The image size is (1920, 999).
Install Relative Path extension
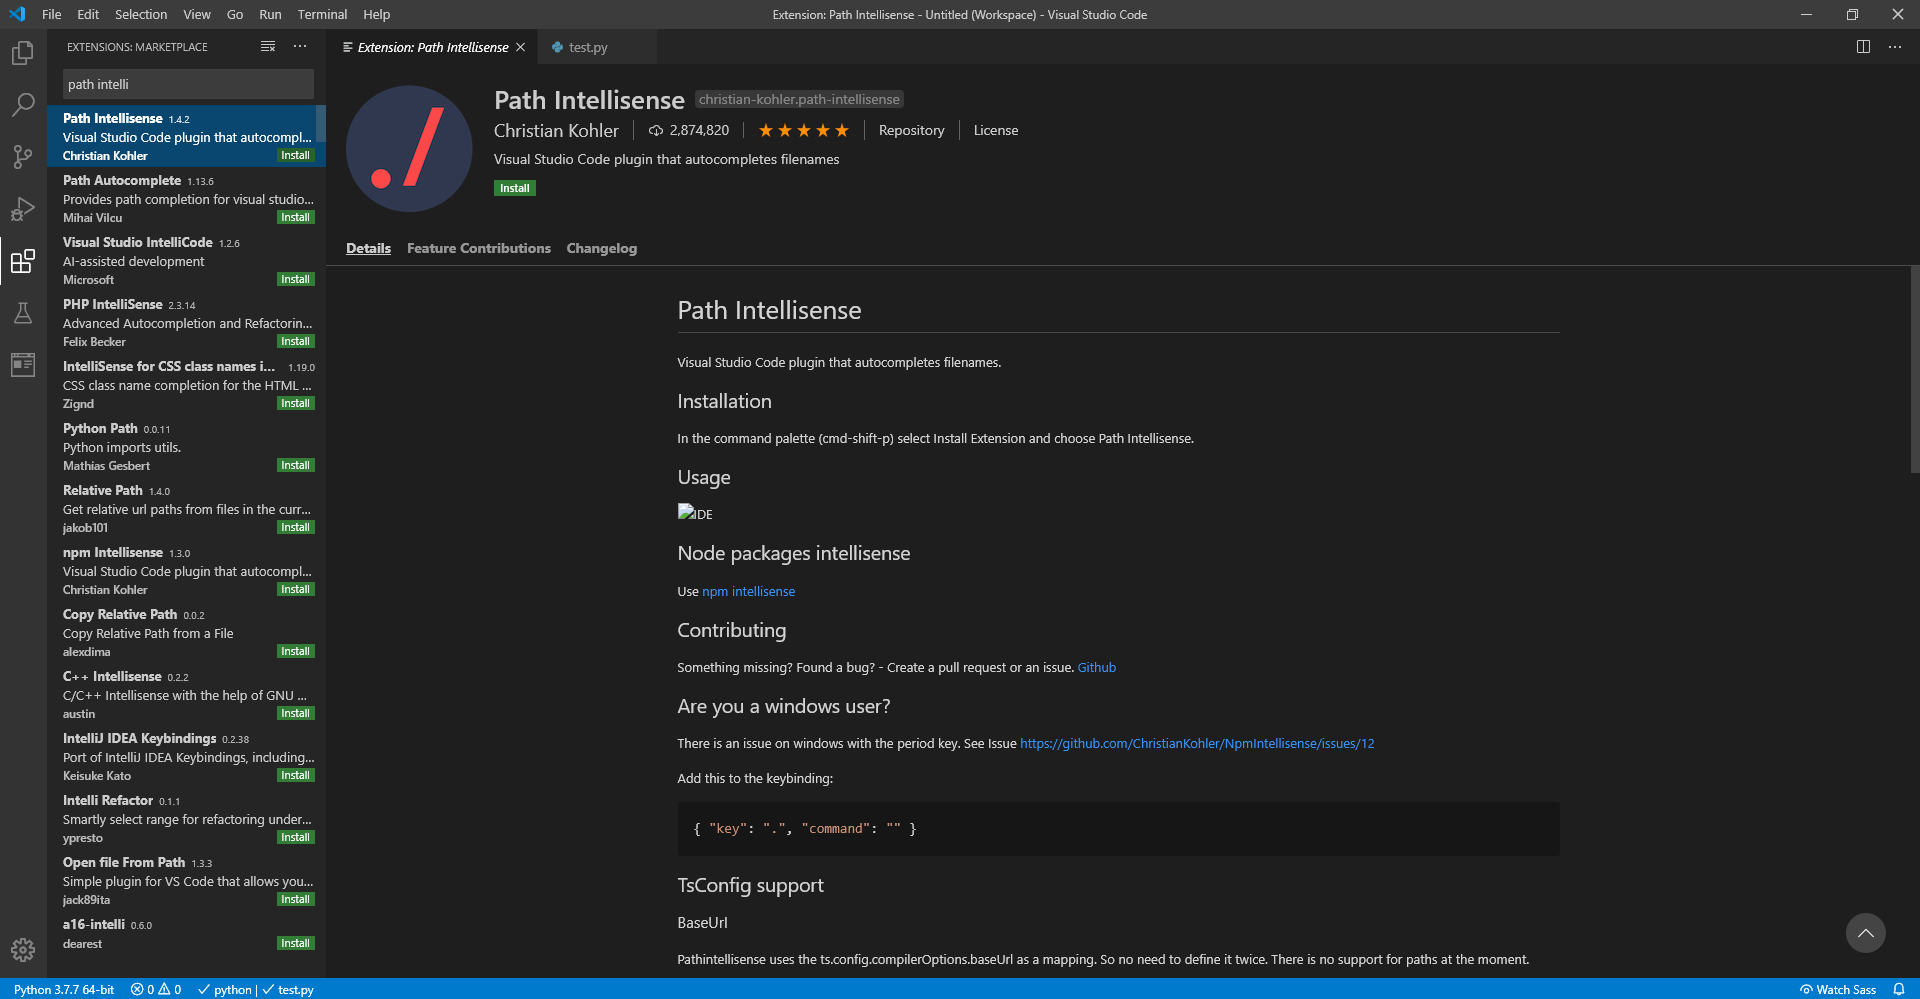295,527
